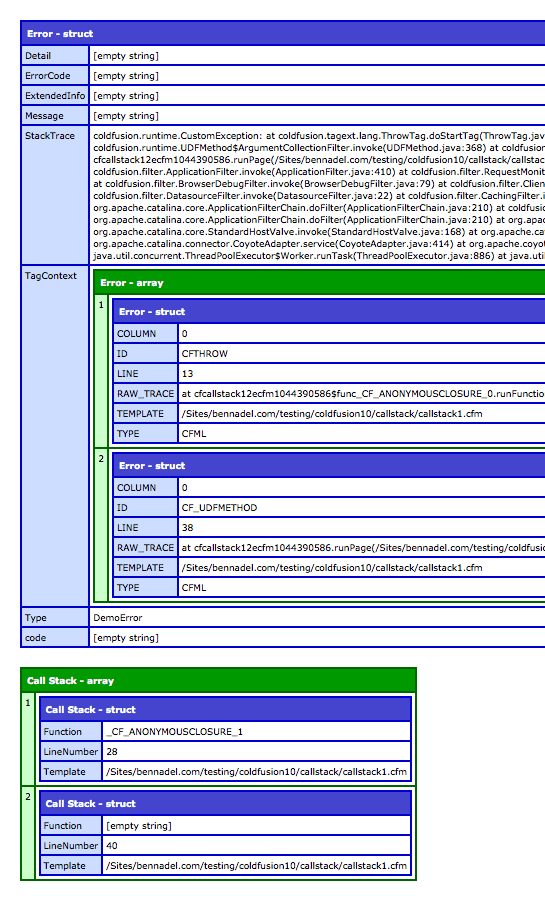Click the lowercase "code" key cell
This screenshot has height=900, width=545.
[55, 638]
